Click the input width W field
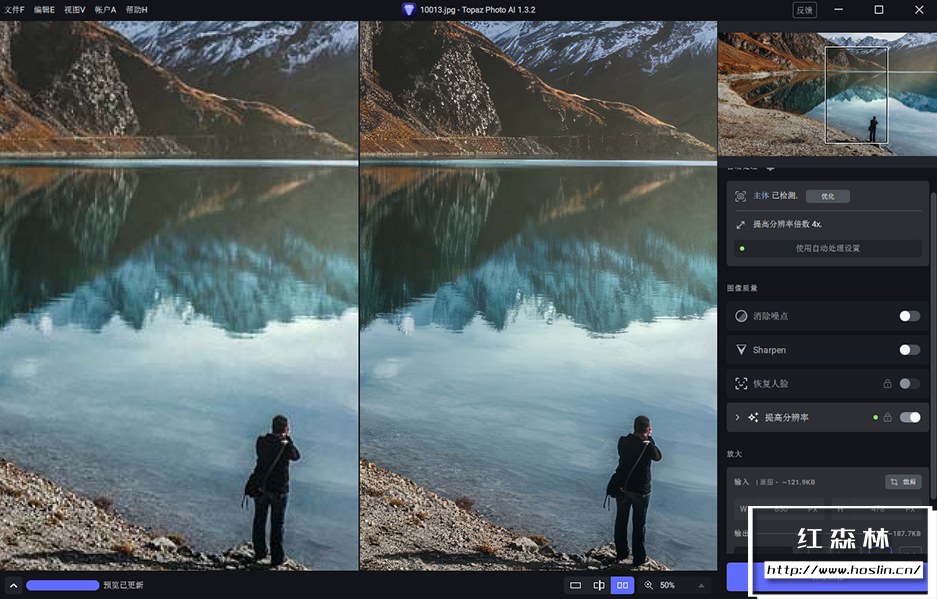This screenshot has height=599, width=937. tap(779, 509)
